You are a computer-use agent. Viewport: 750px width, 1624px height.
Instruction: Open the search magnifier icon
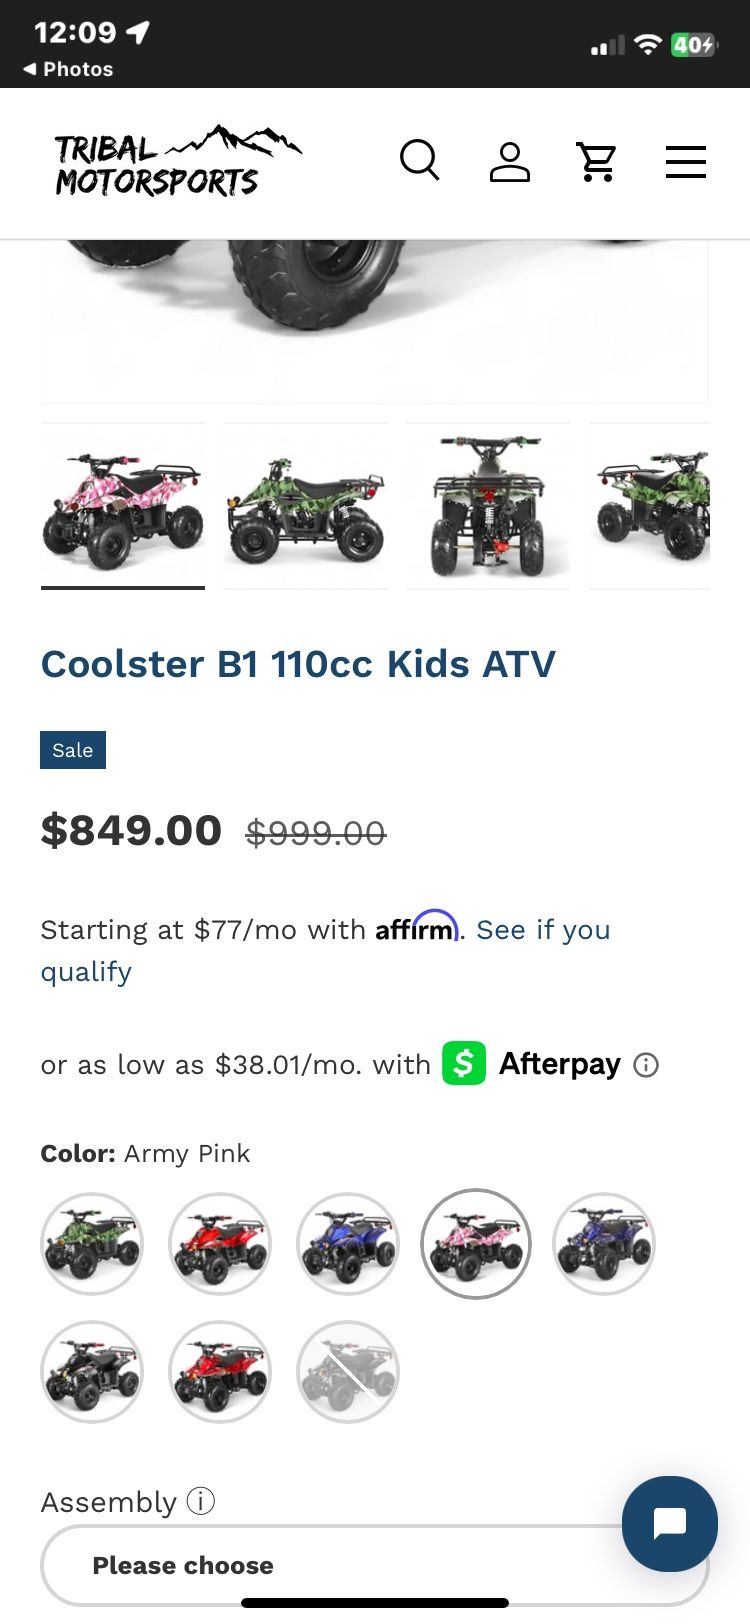click(x=419, y=160)
